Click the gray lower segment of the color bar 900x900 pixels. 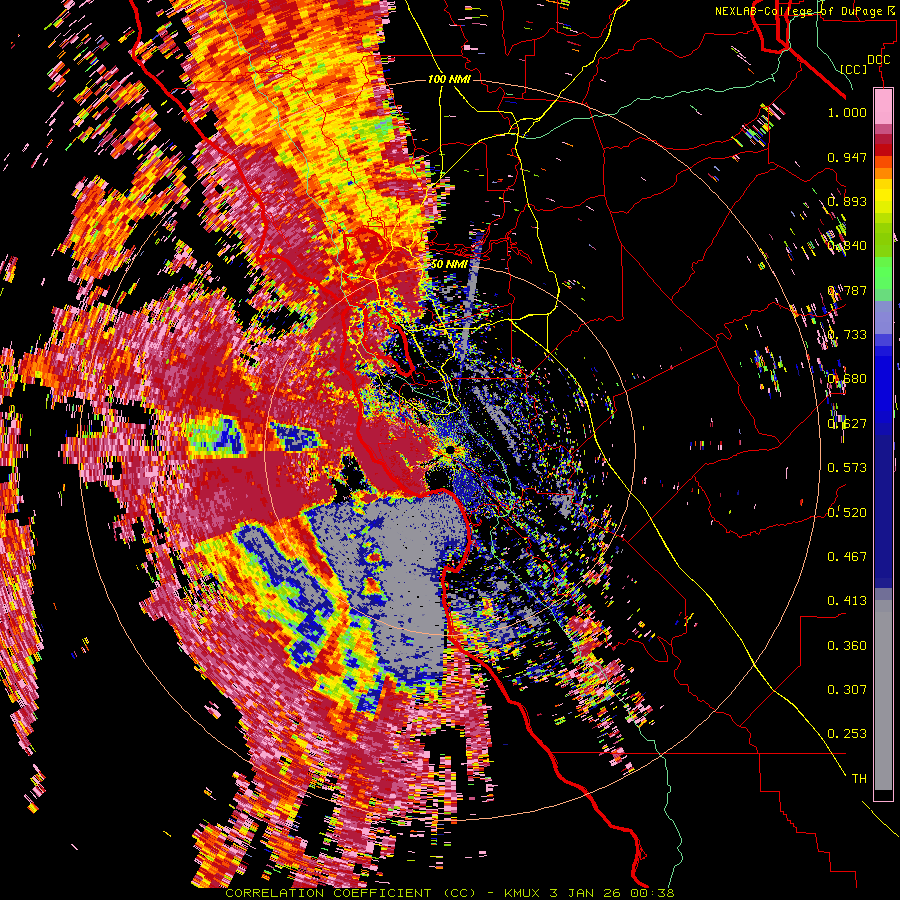[883, 695]
